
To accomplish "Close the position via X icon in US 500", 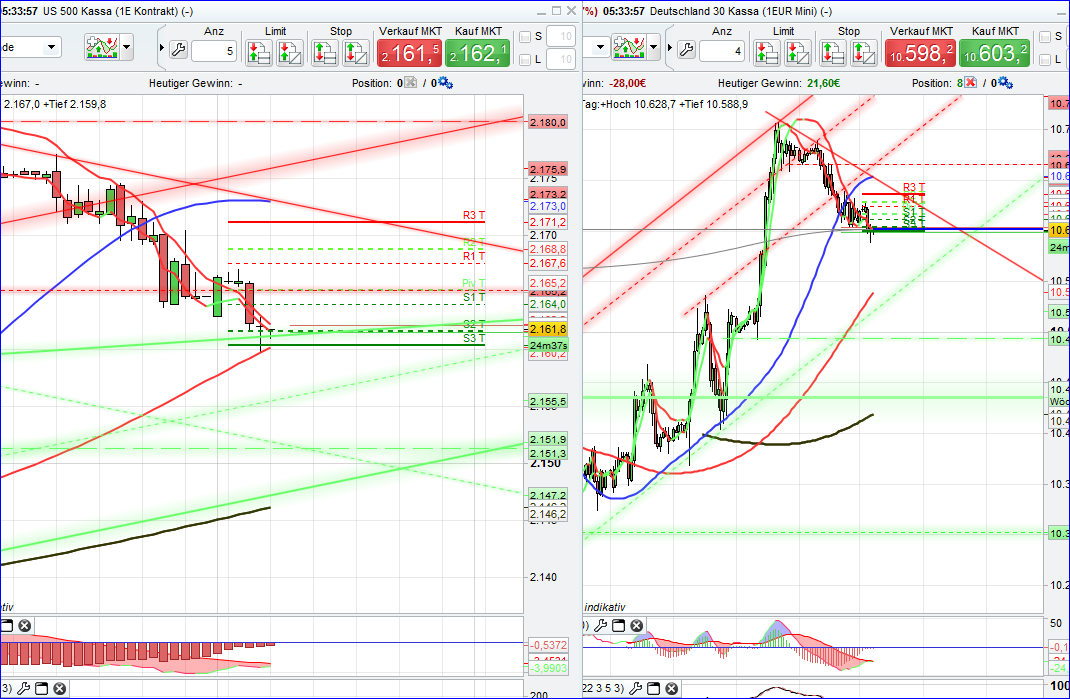I will click(x=410, y=83).
